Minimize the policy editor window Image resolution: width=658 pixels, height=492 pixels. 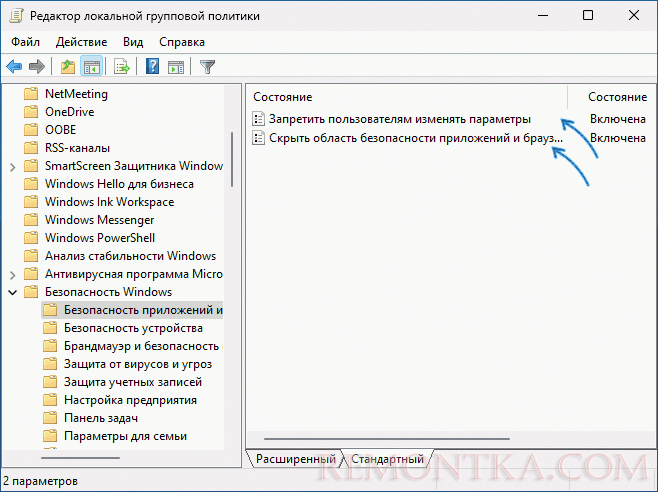pyautogui.click(x=543, y=16)
